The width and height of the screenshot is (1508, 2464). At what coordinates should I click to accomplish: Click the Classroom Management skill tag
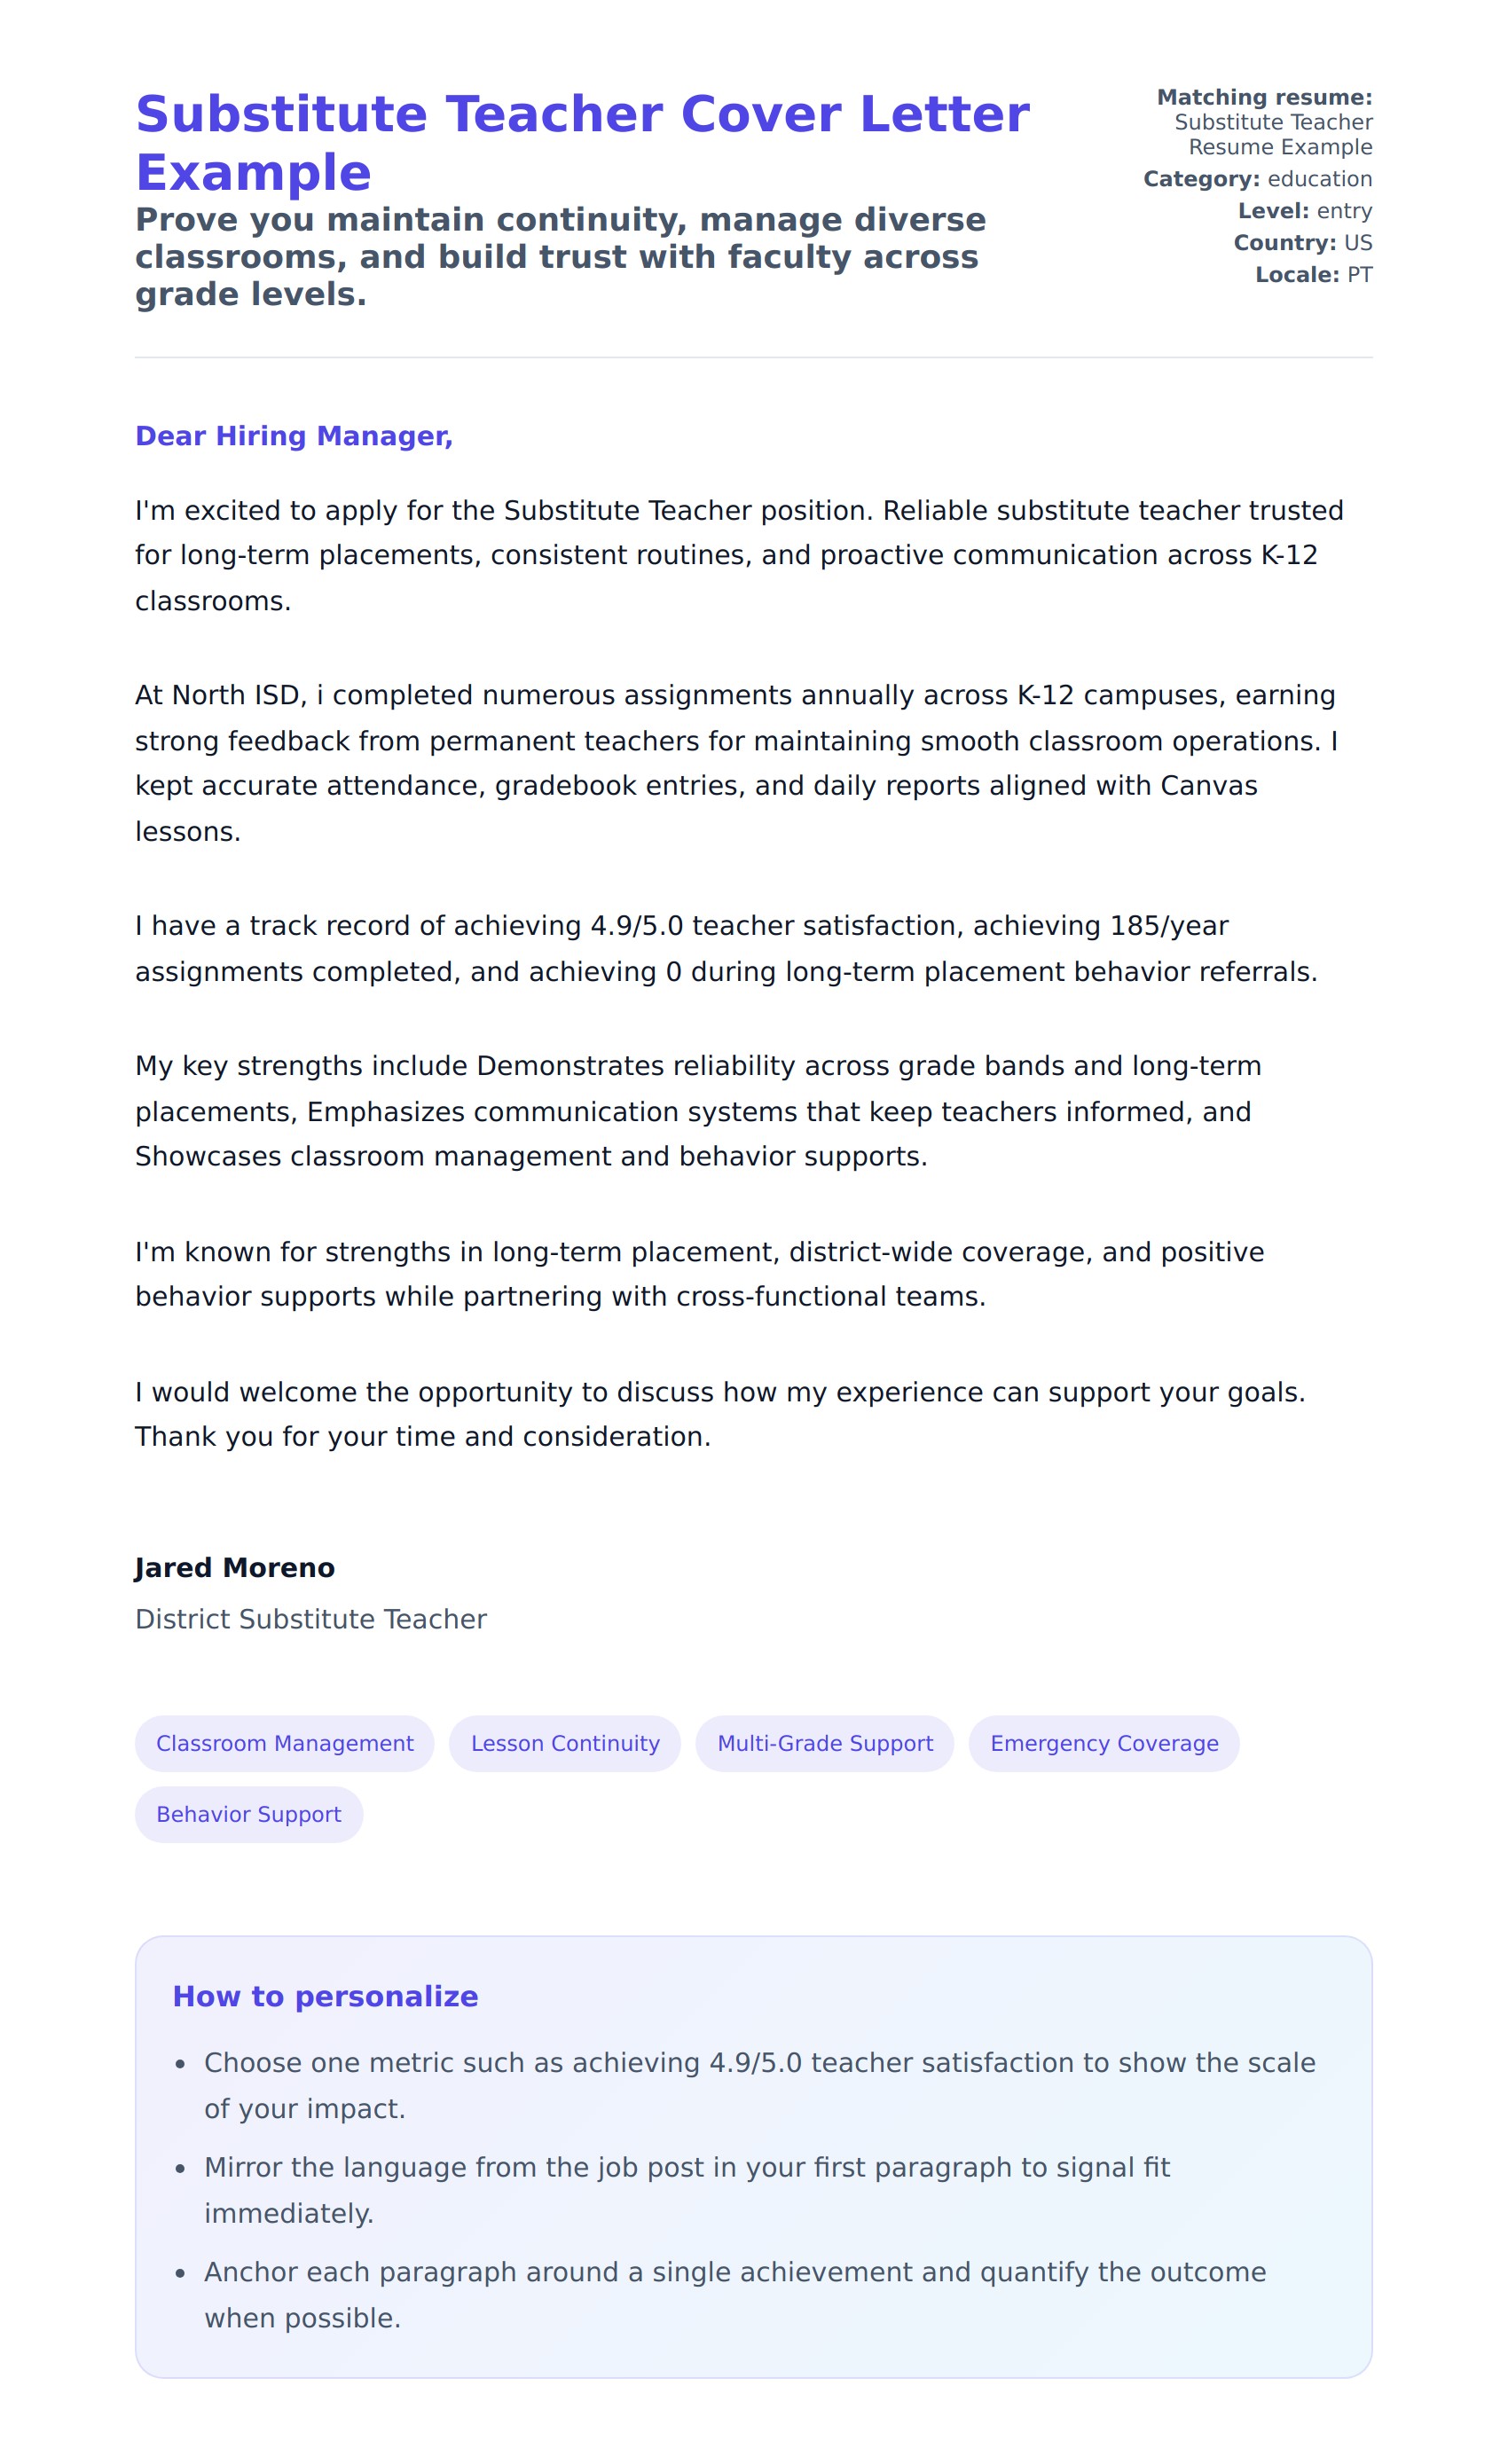pos(284,1743)
